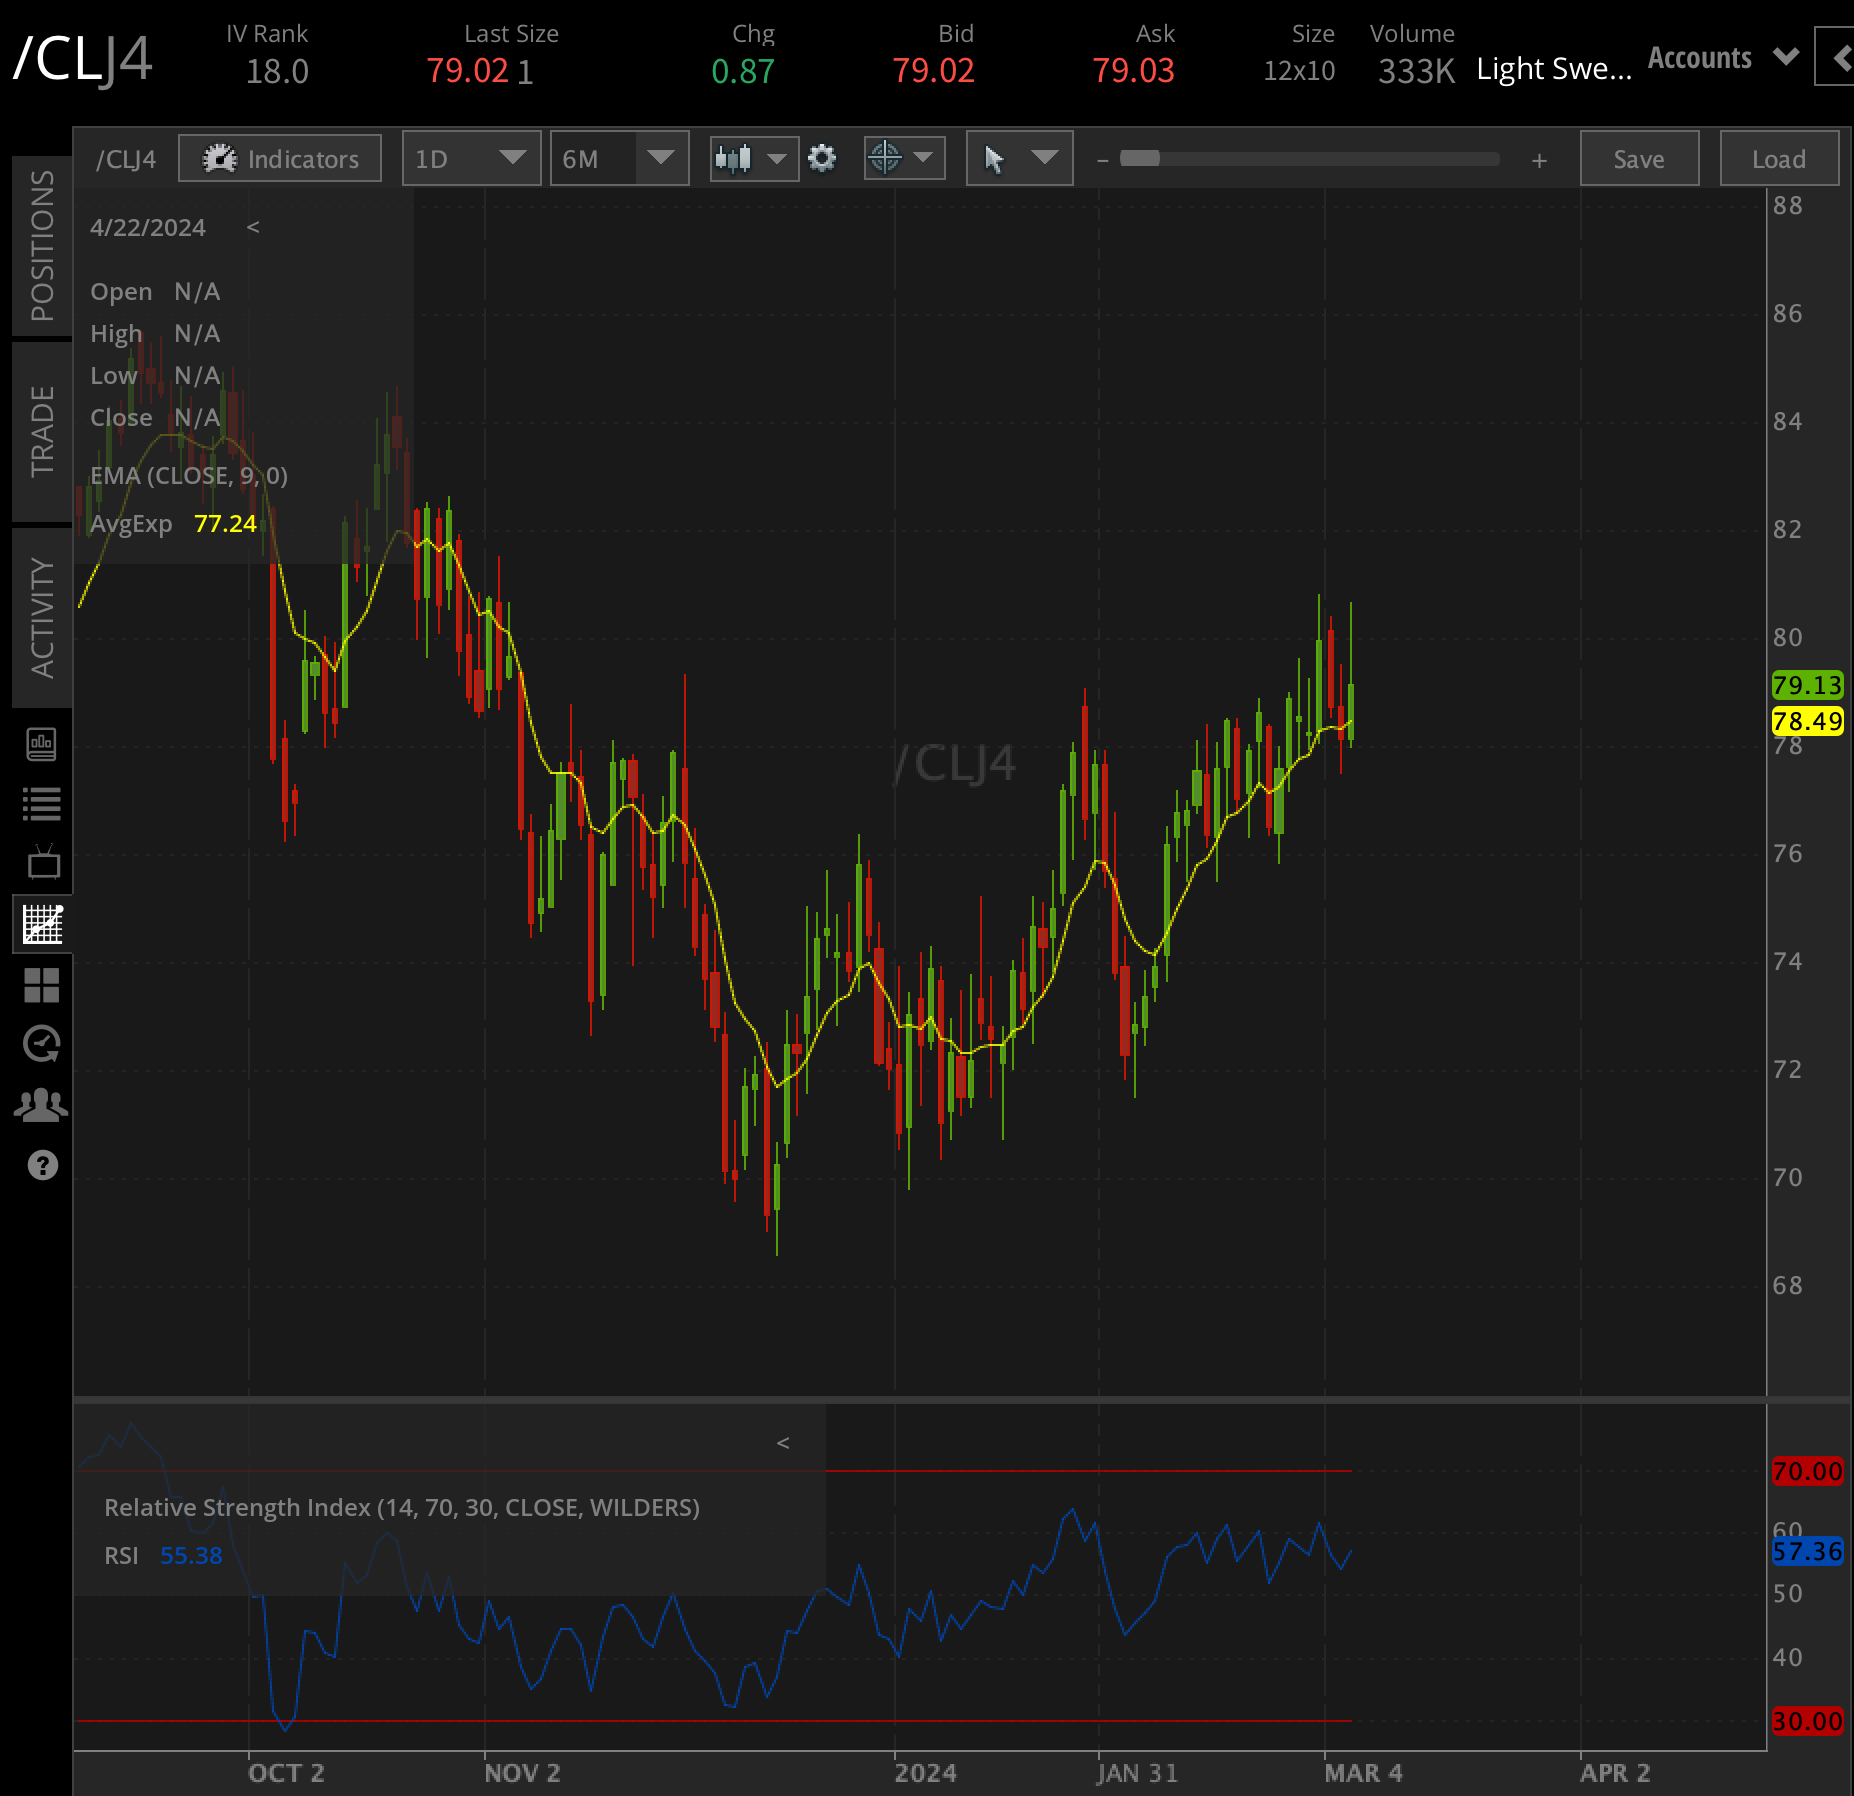Click the 78.49 EMA axis label
This screenshot has height=1796, width=1854.
[1807, 721]
